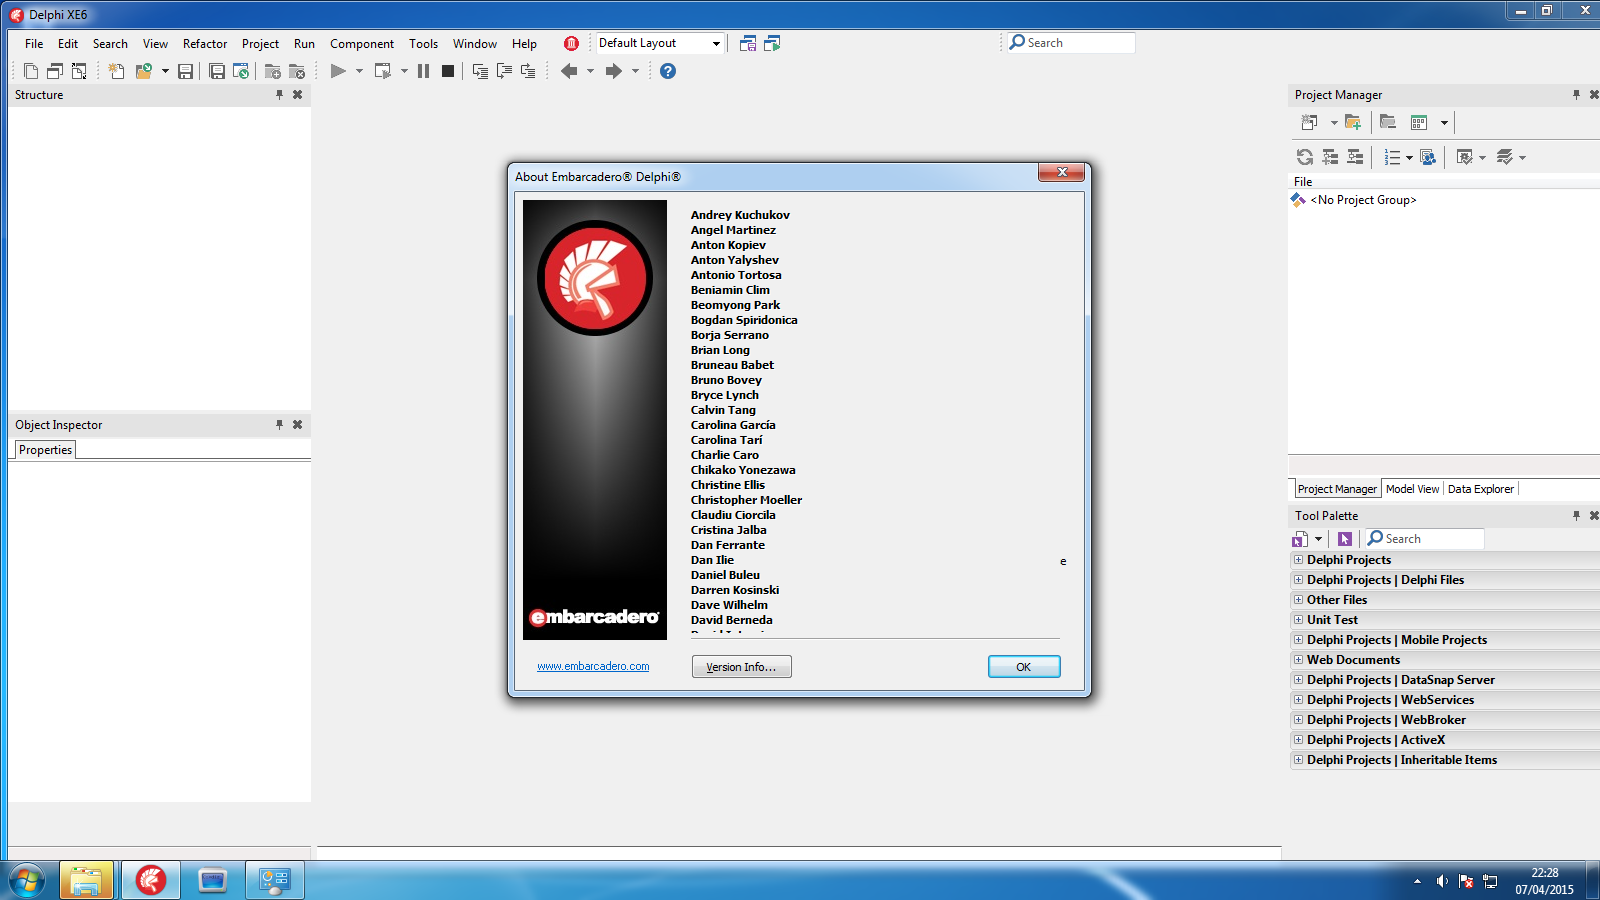Click the black Stop square in toolbar

[x=448, y=71]
